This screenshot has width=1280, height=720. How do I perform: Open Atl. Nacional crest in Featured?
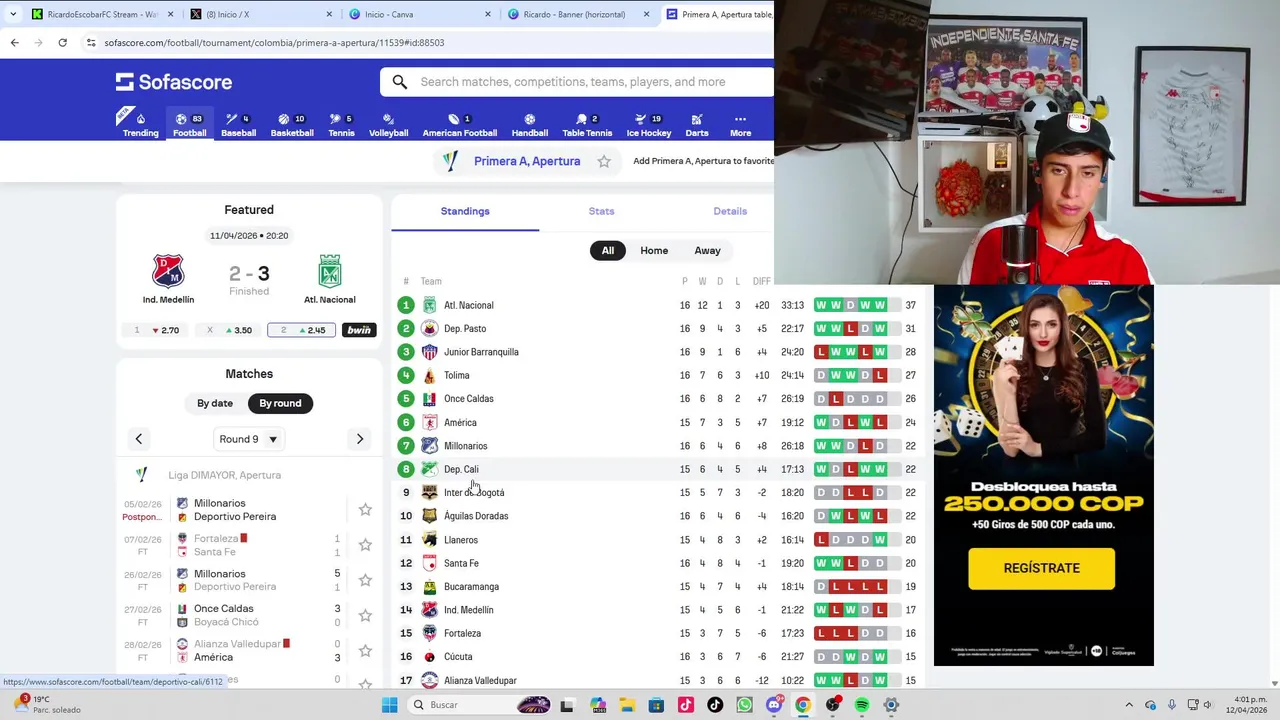(330, 271)
